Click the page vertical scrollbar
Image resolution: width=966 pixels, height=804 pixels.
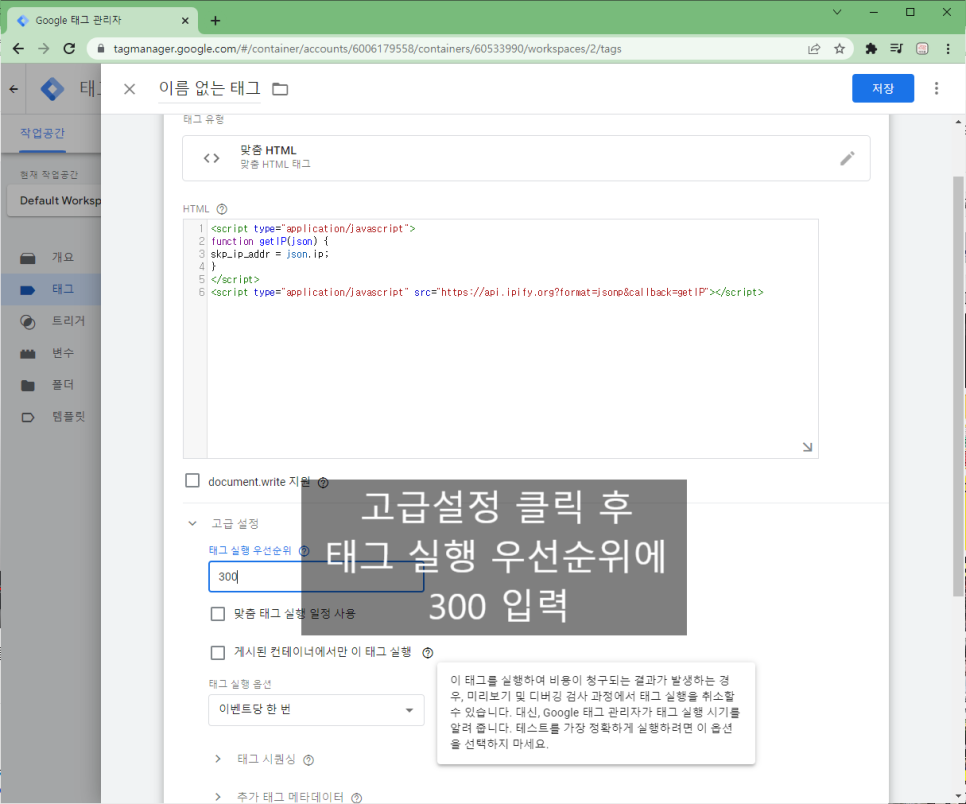[x=958, y=385]
